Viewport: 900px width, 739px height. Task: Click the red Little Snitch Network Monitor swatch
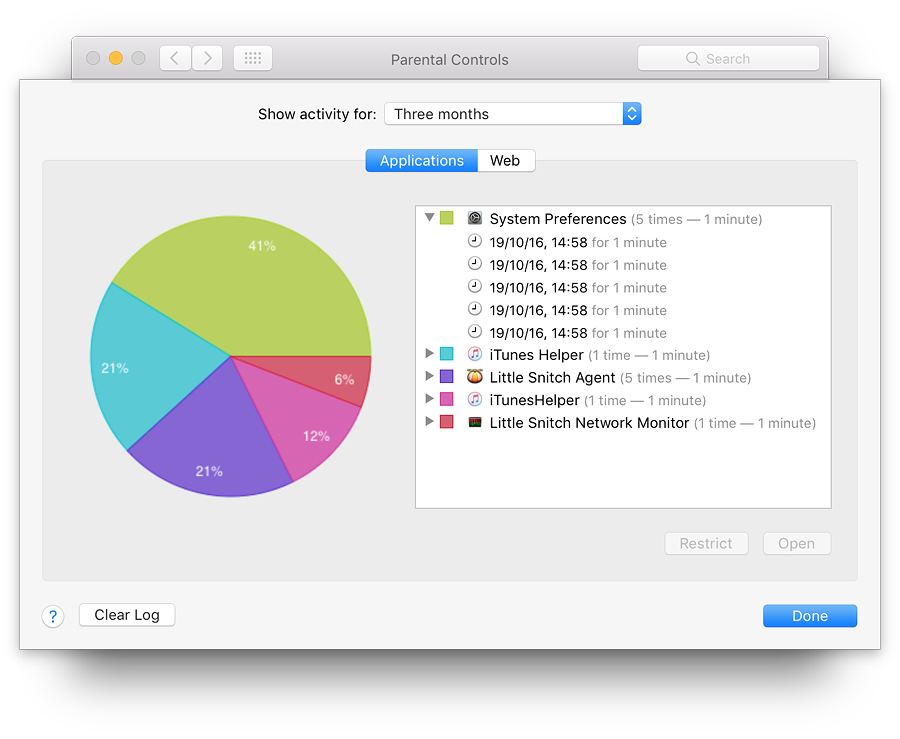coord(447,422)
